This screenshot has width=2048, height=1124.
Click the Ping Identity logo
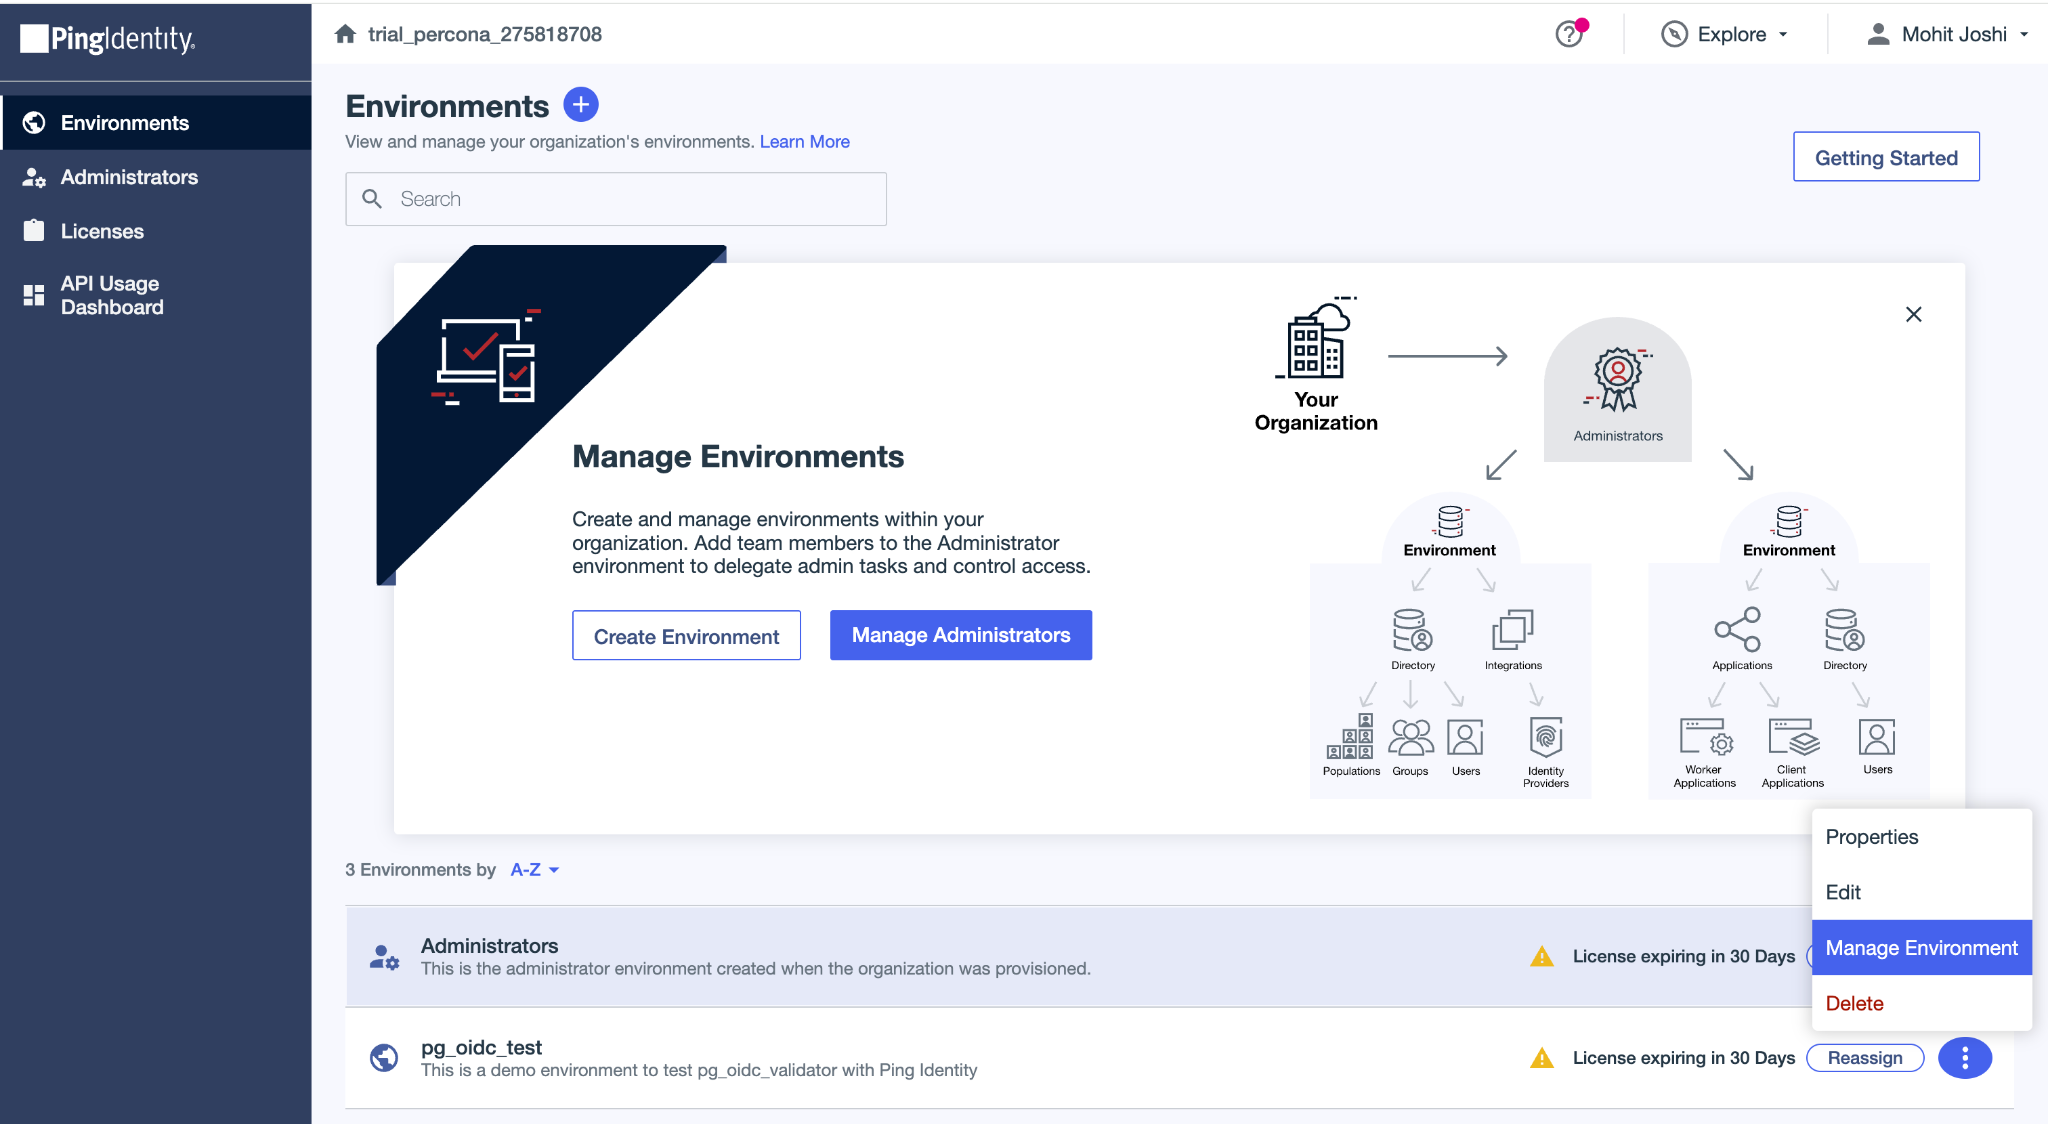click(x=108, y=39)
